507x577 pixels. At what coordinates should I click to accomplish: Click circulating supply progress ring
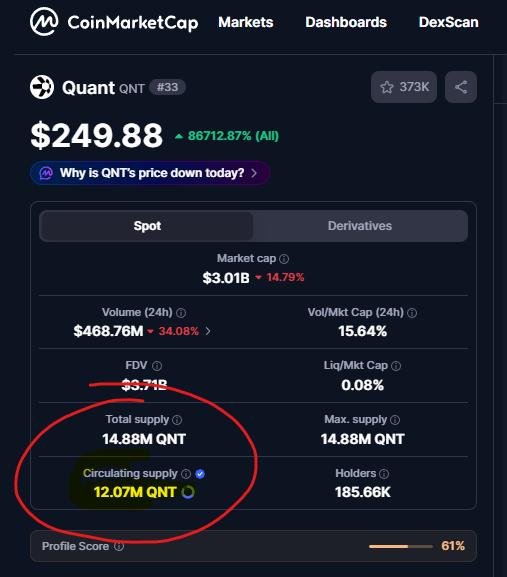pyautogui.click(x=188, y=492)
